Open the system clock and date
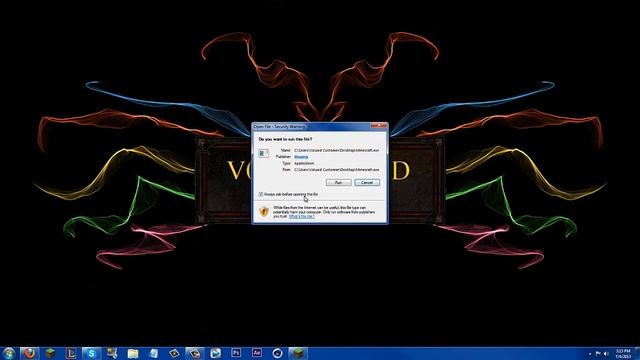 coord(623,353)
